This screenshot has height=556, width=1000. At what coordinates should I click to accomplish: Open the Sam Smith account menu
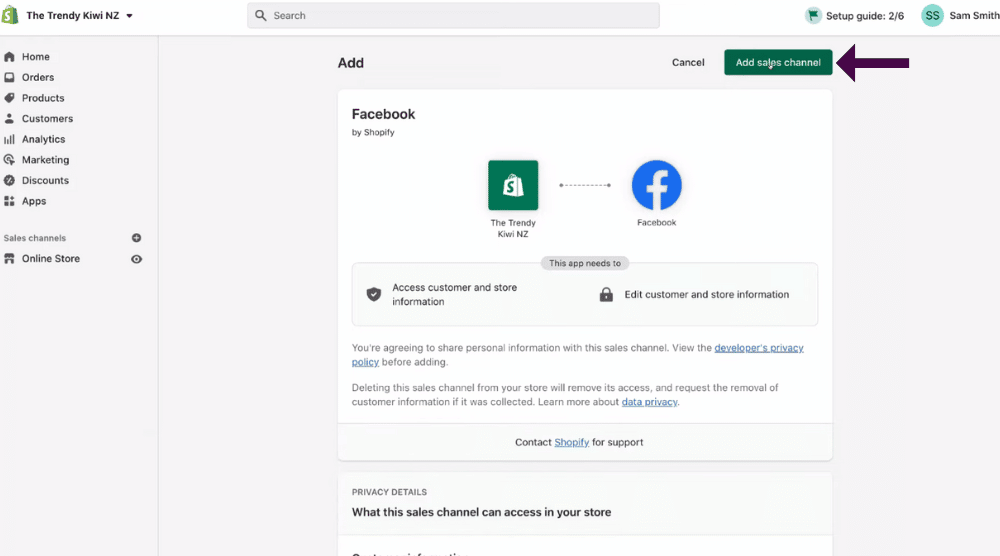pyautogui.click(x=974, y=15)
